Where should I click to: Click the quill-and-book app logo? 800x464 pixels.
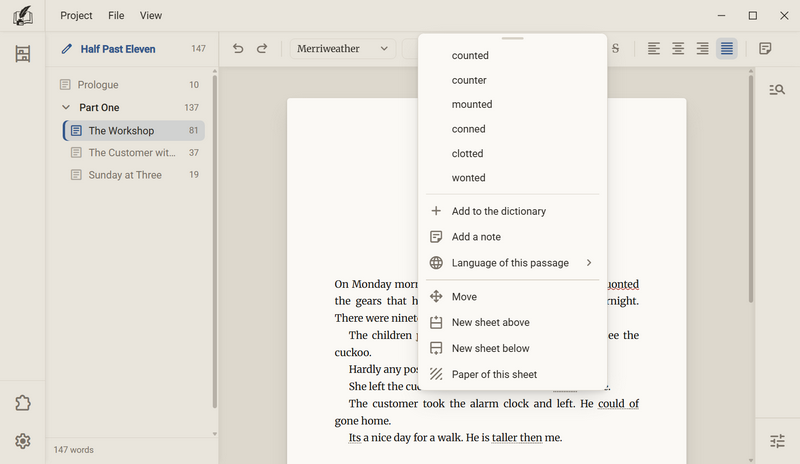(x=22, y=15)
